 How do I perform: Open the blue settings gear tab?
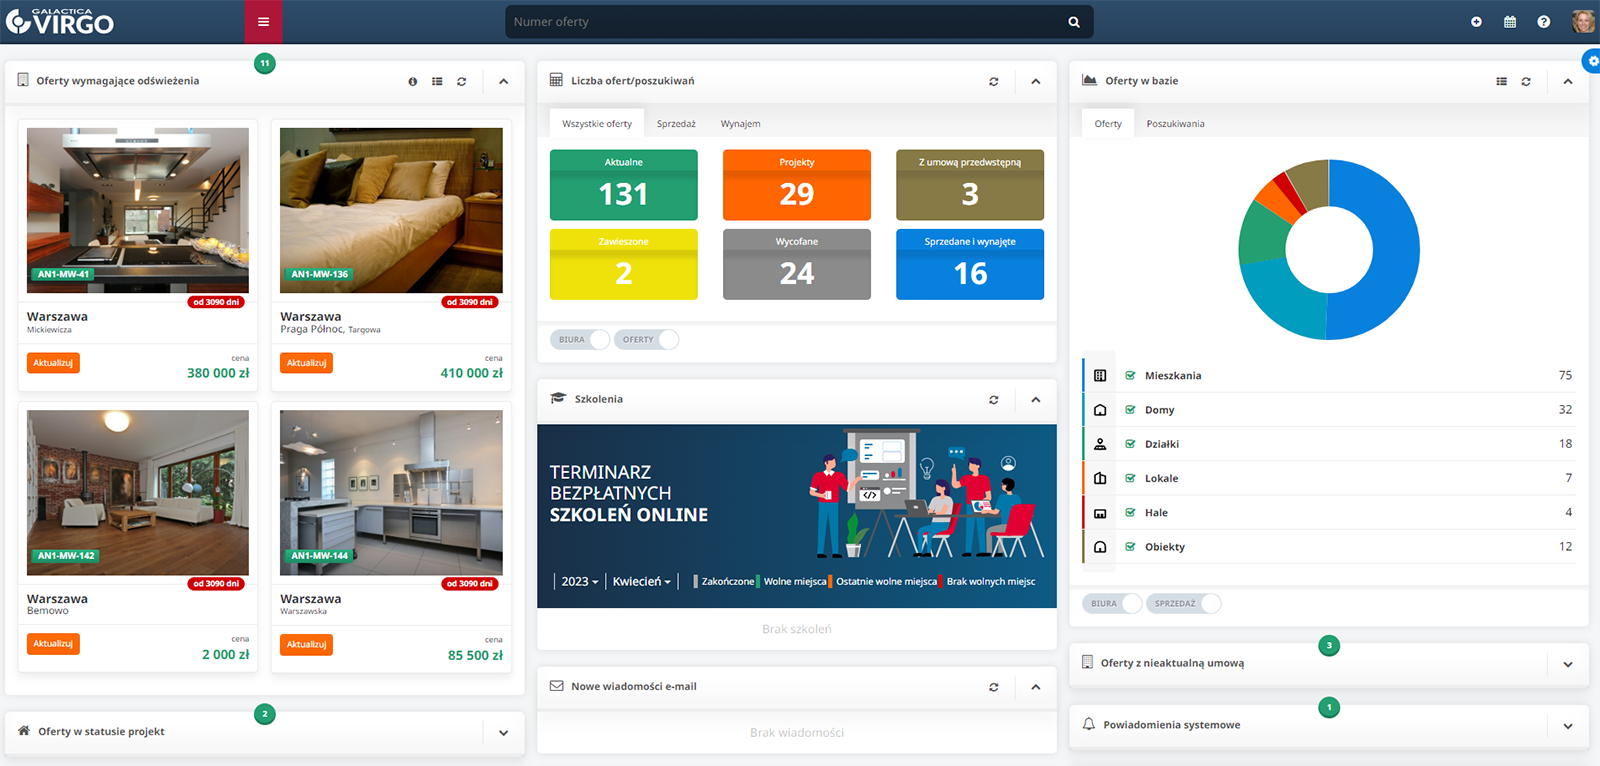click(1592, 62)
